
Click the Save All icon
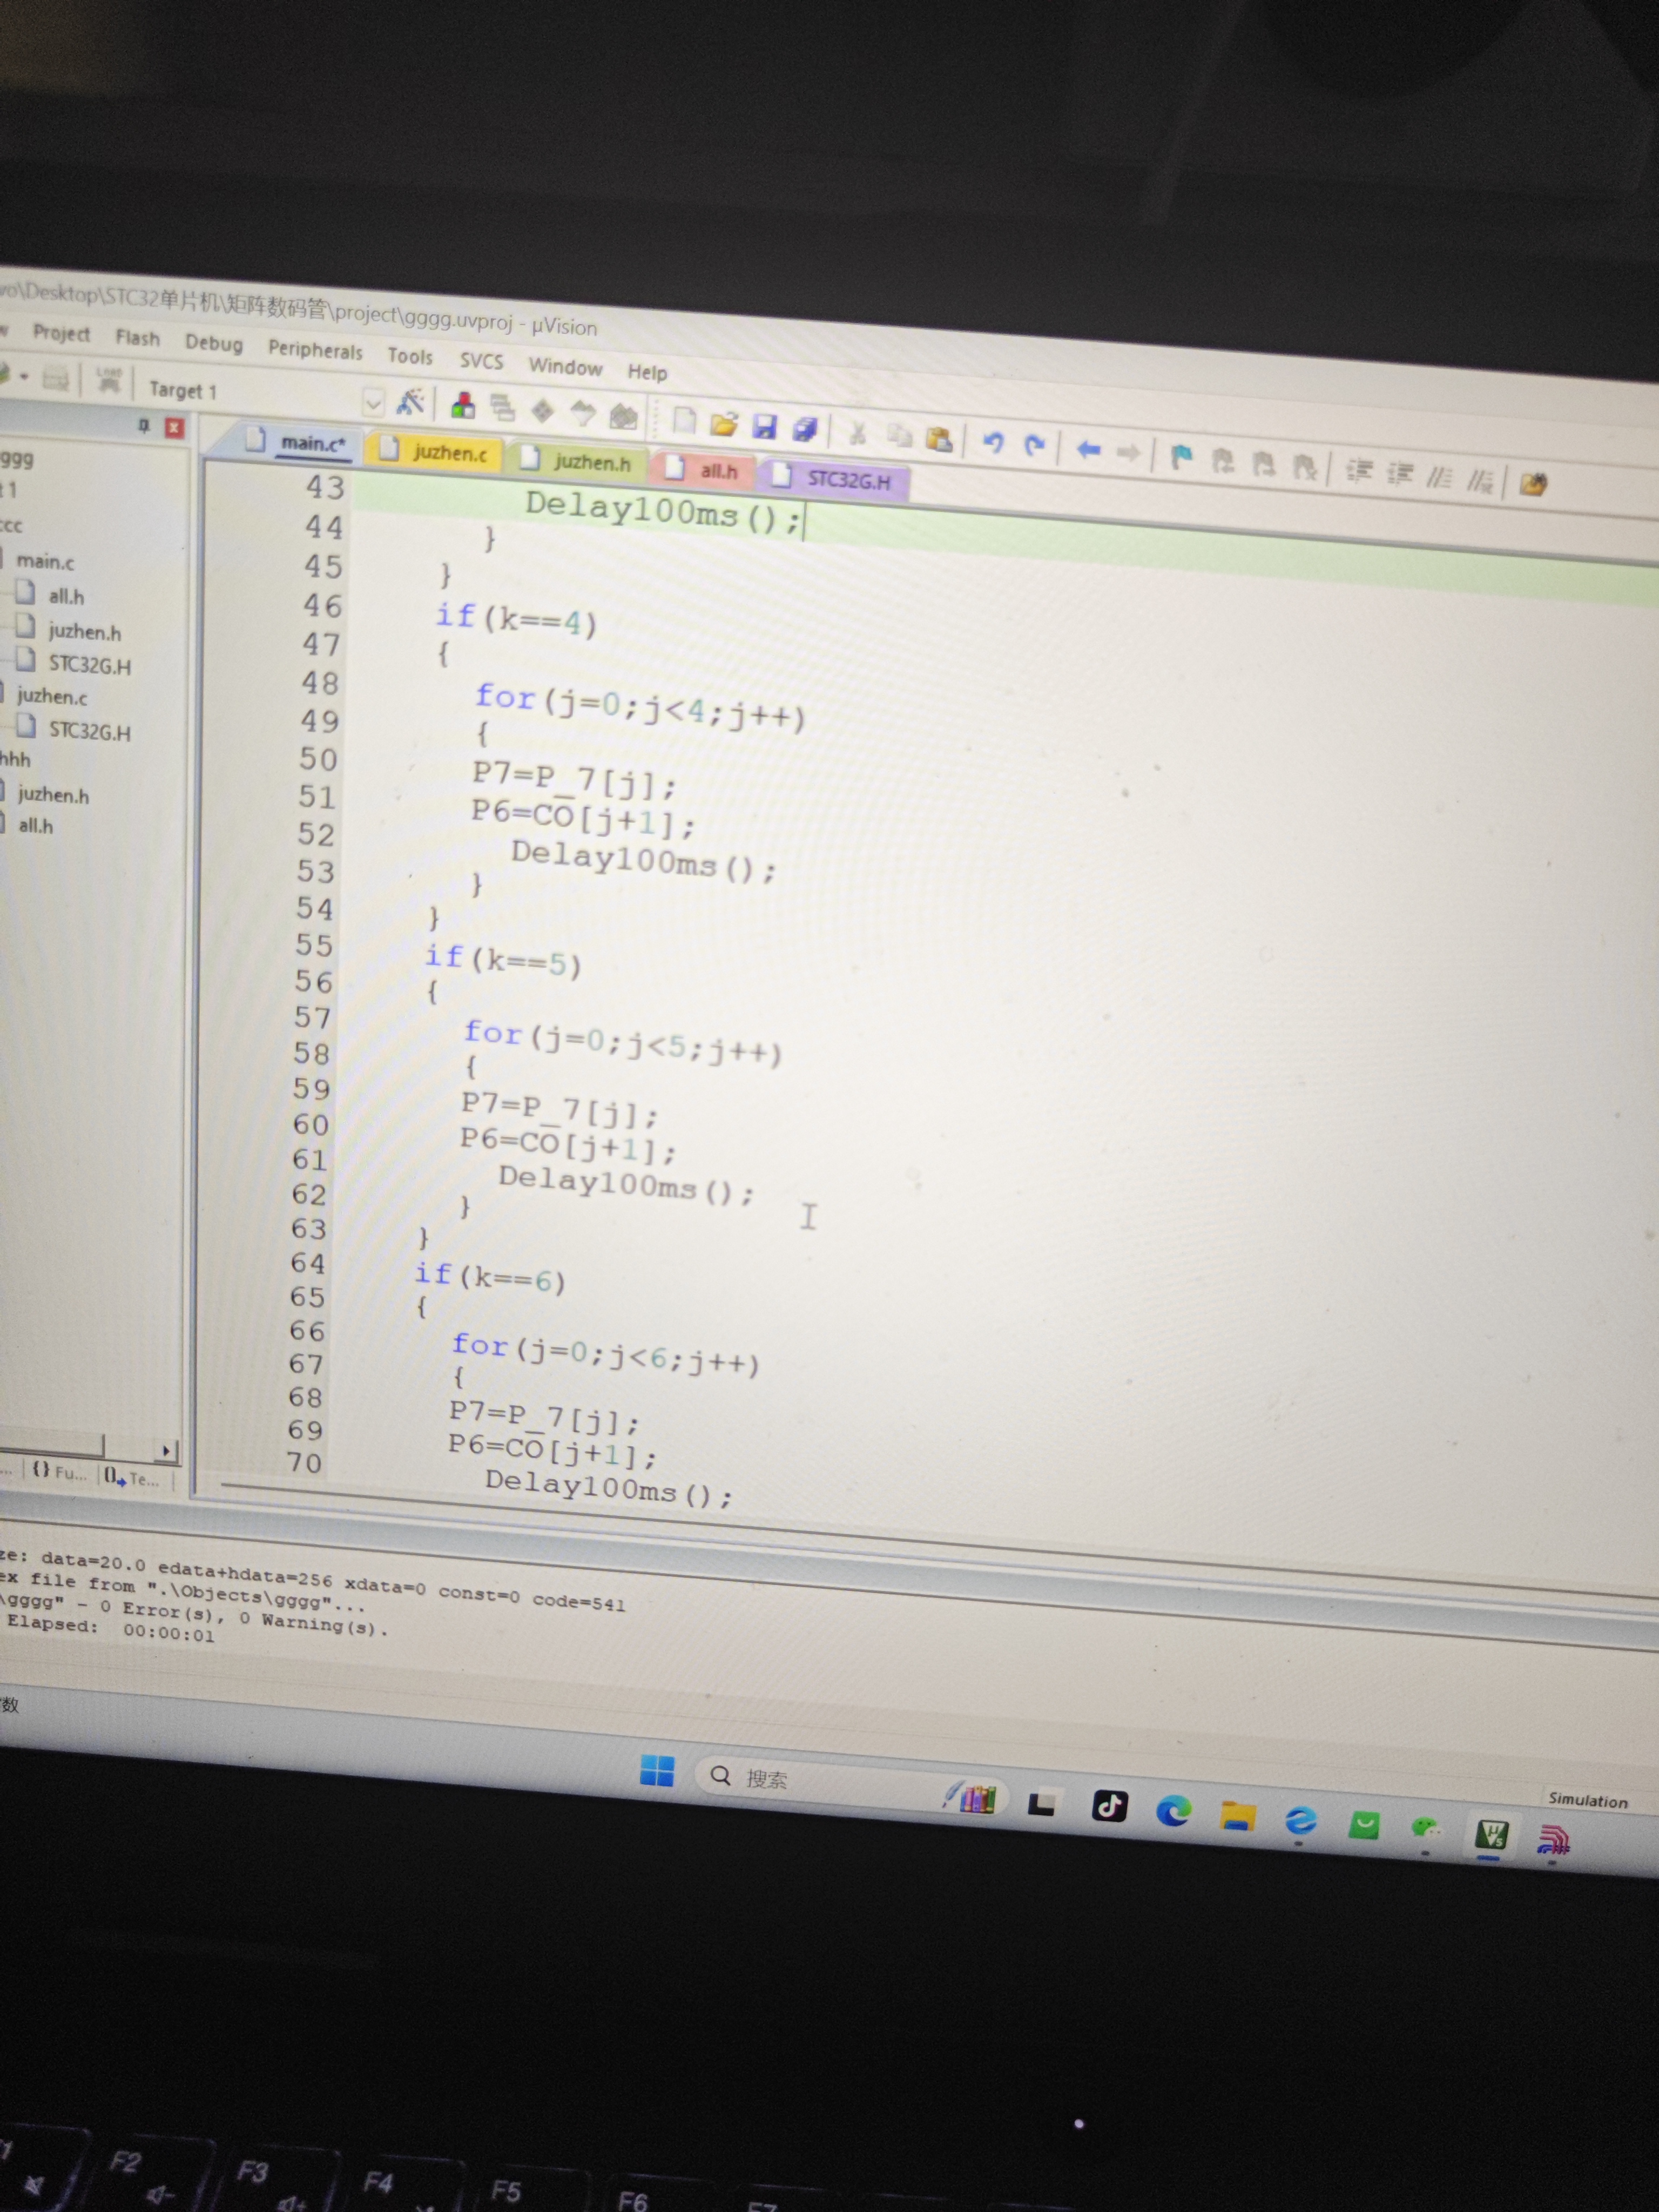point(805,430)
